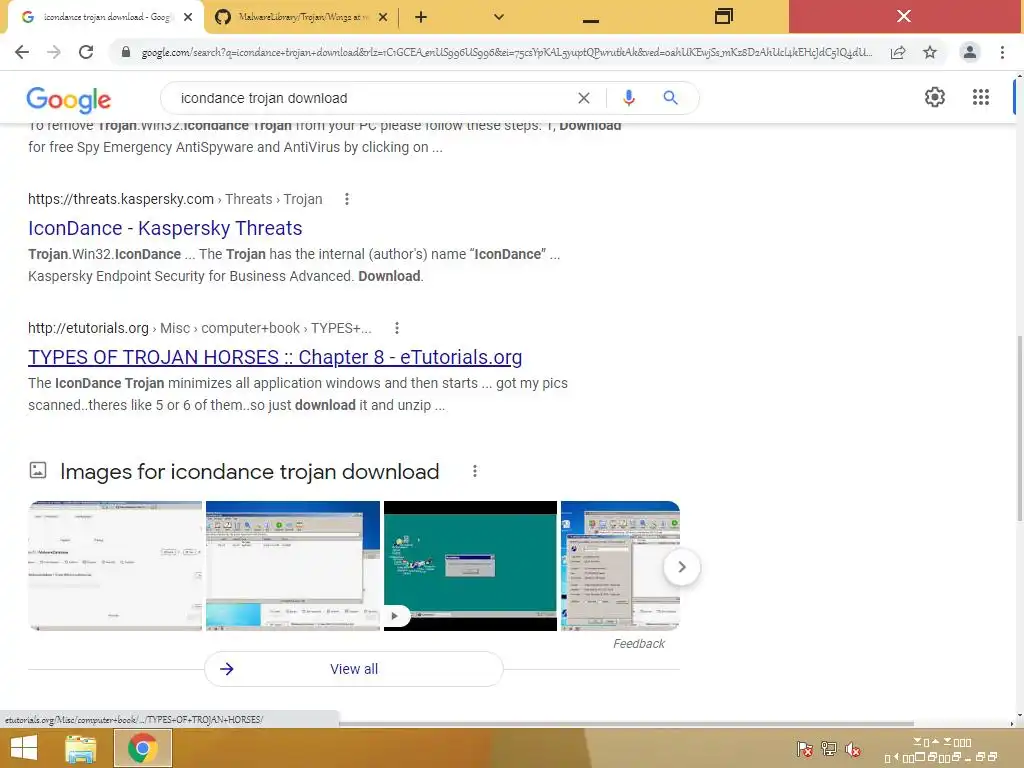Click the browser address bar URL
The image size is (1024, 768).
tap(506, 52)
